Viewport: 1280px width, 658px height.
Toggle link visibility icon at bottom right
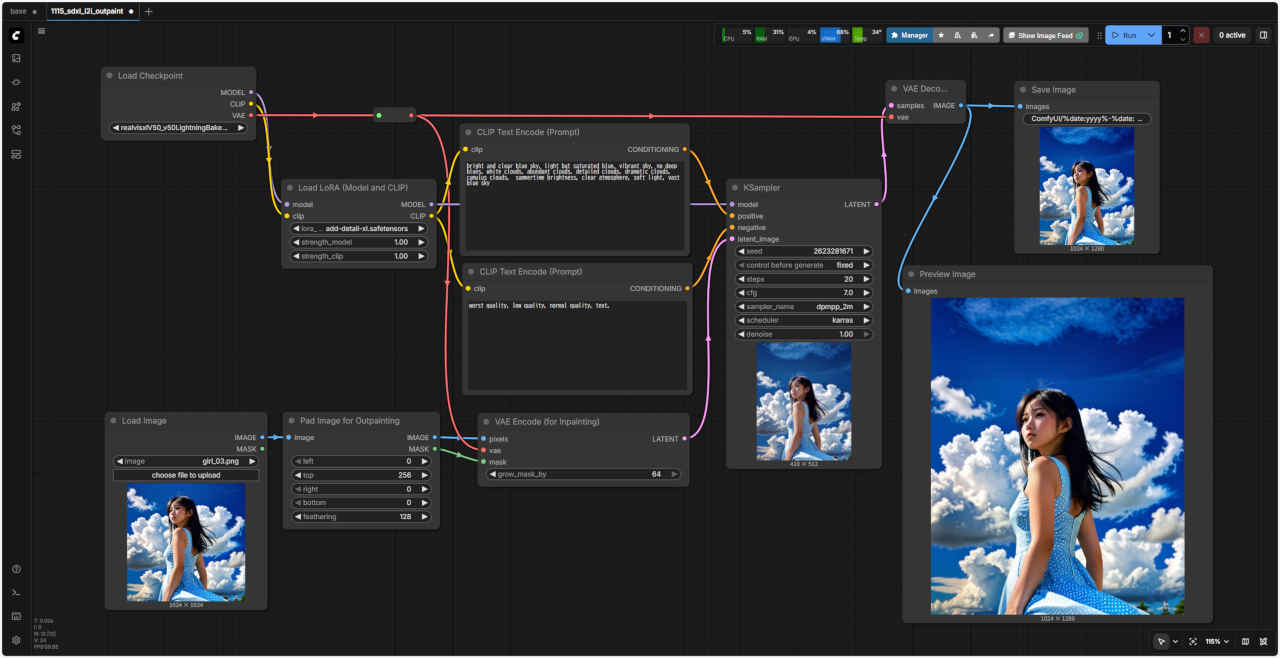coord(1263,641)
